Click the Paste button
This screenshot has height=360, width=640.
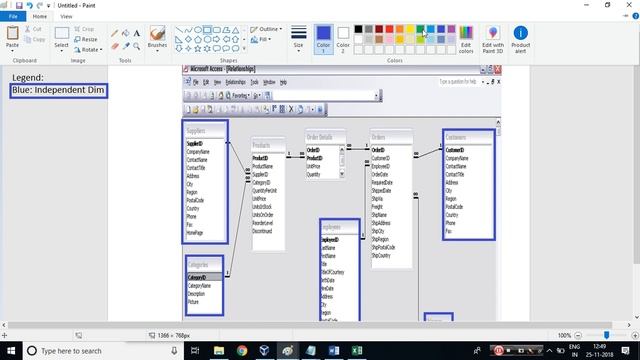(12, 36)
